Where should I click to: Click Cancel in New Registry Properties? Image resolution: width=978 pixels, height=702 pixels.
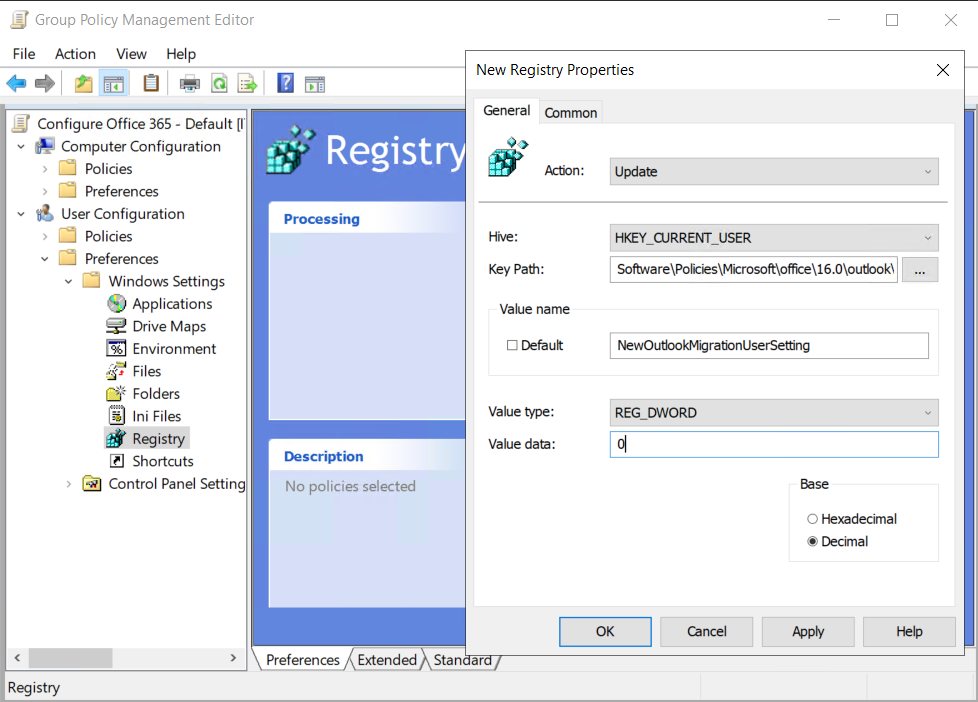pos(707,631)
